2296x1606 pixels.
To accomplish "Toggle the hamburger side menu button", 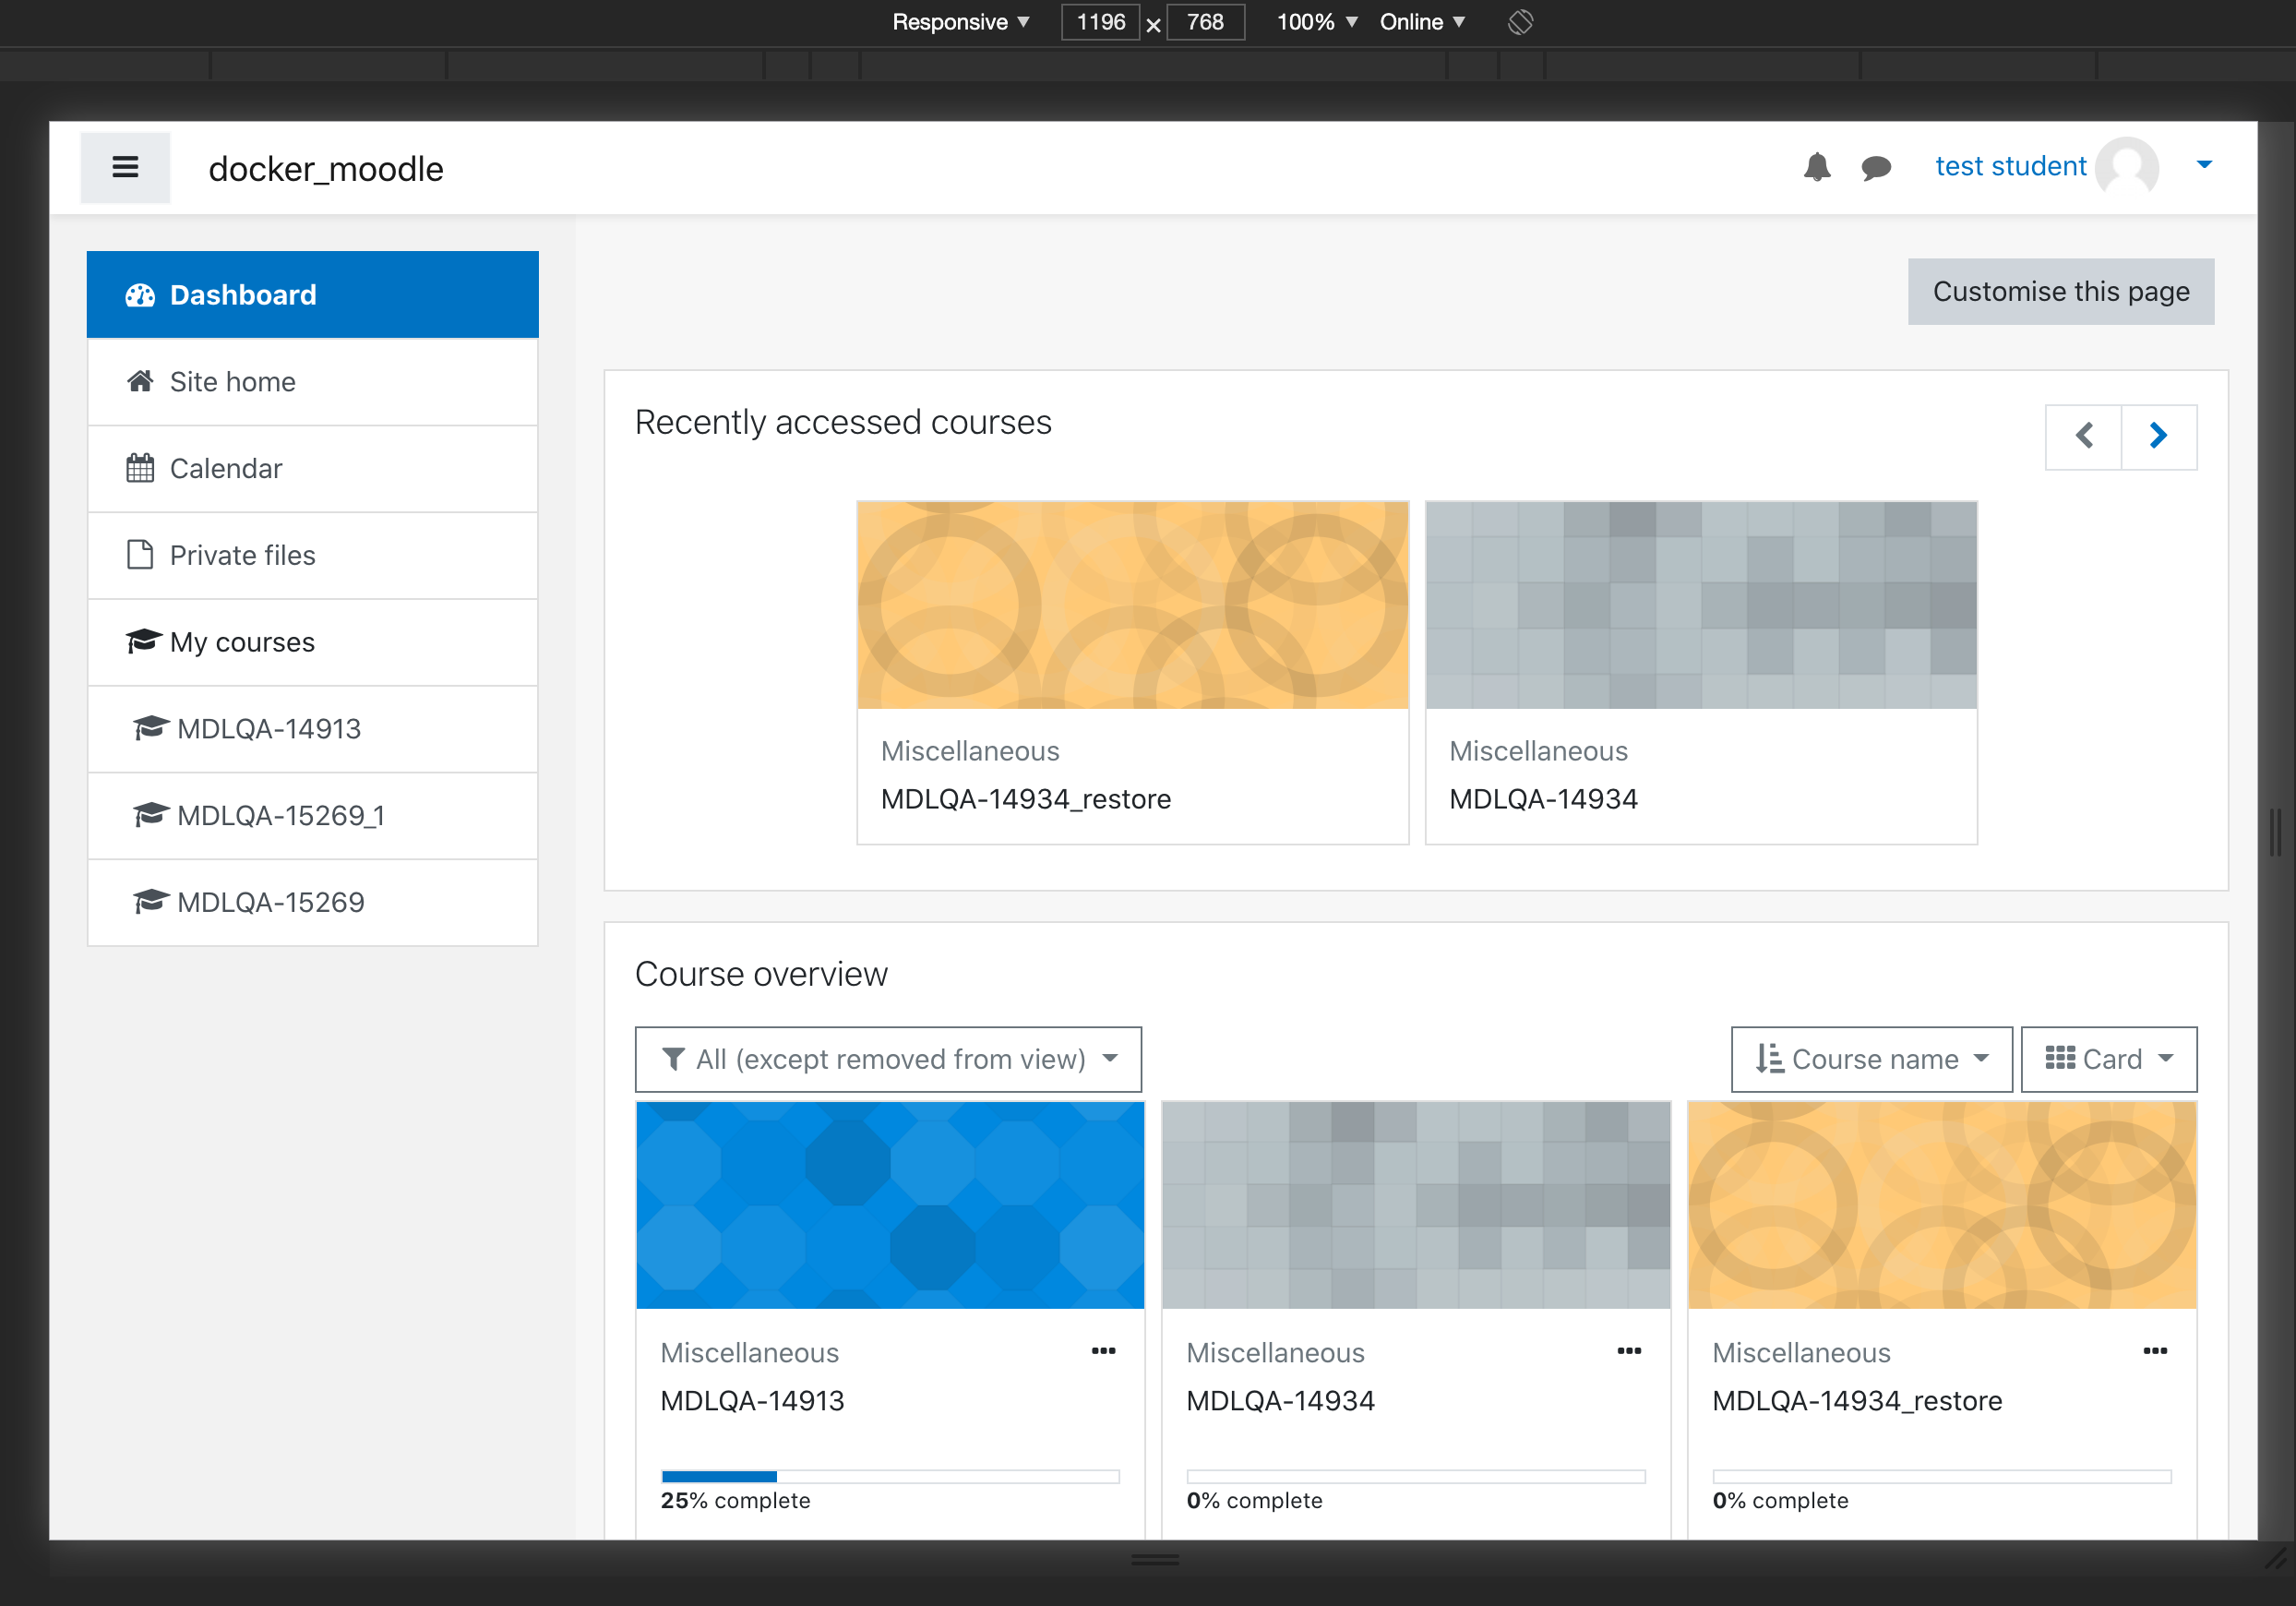I will pyautogui.click(x=125, y=168).
